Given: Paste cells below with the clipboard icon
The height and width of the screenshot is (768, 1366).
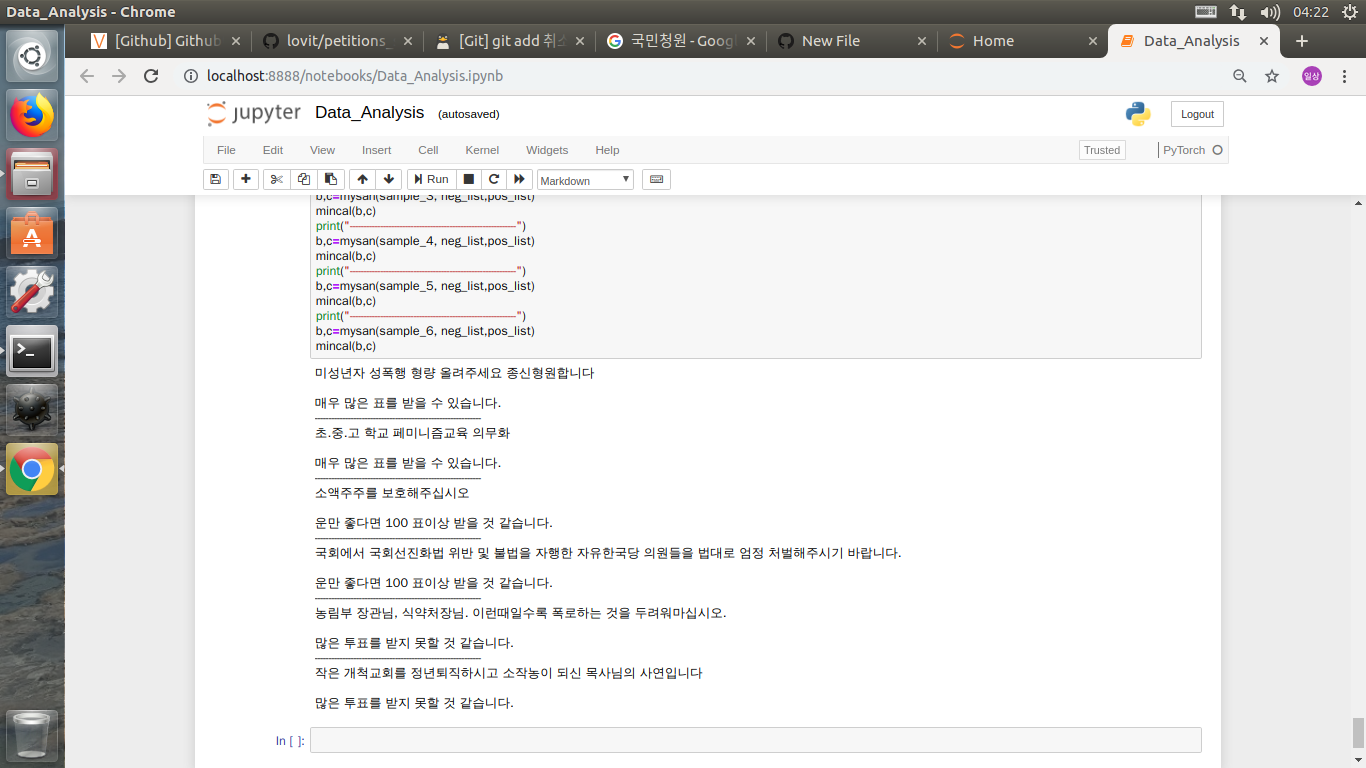Looking at the screenshot, I should (331, 179).
